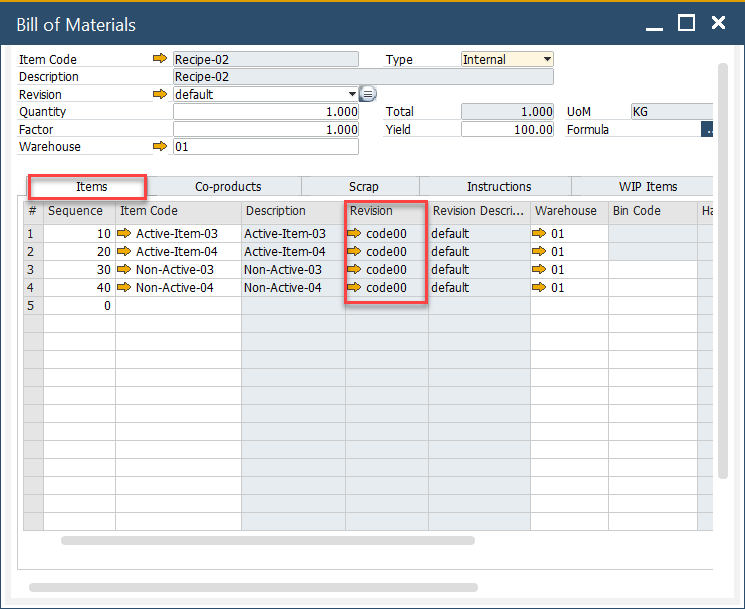Click link arrow for Active-Item-04 item code
Viewport: 745px width, 609px height.
pos(124,252)
